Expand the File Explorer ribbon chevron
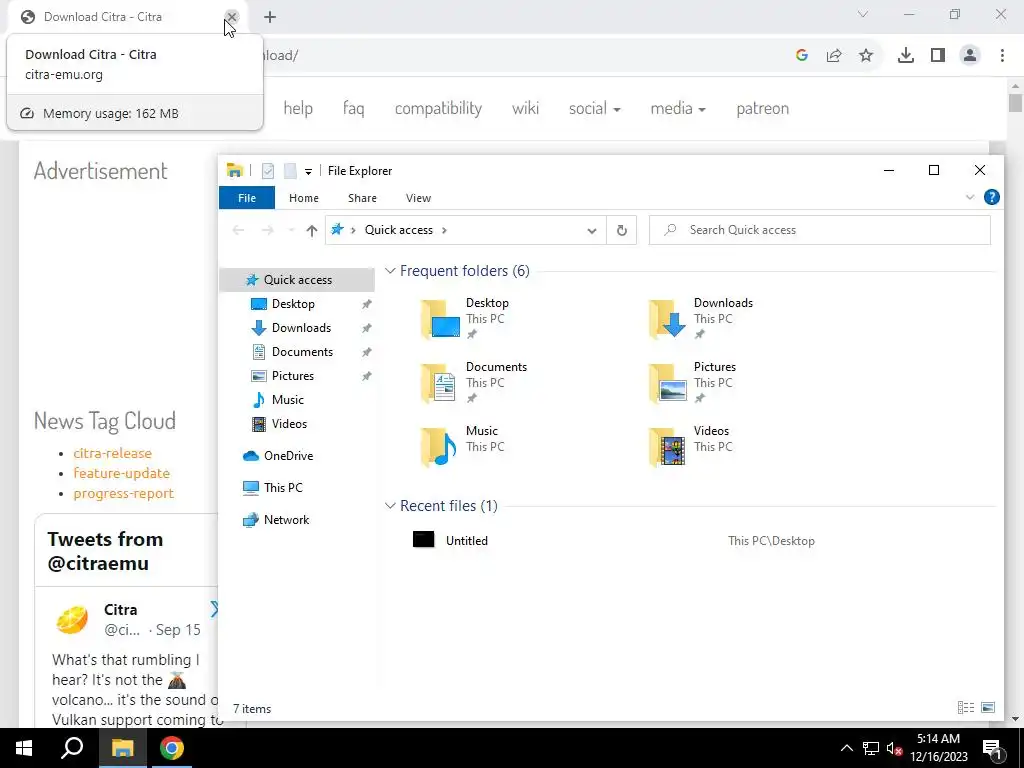This screenshot has height=768, width=1024. coord(970,197)
